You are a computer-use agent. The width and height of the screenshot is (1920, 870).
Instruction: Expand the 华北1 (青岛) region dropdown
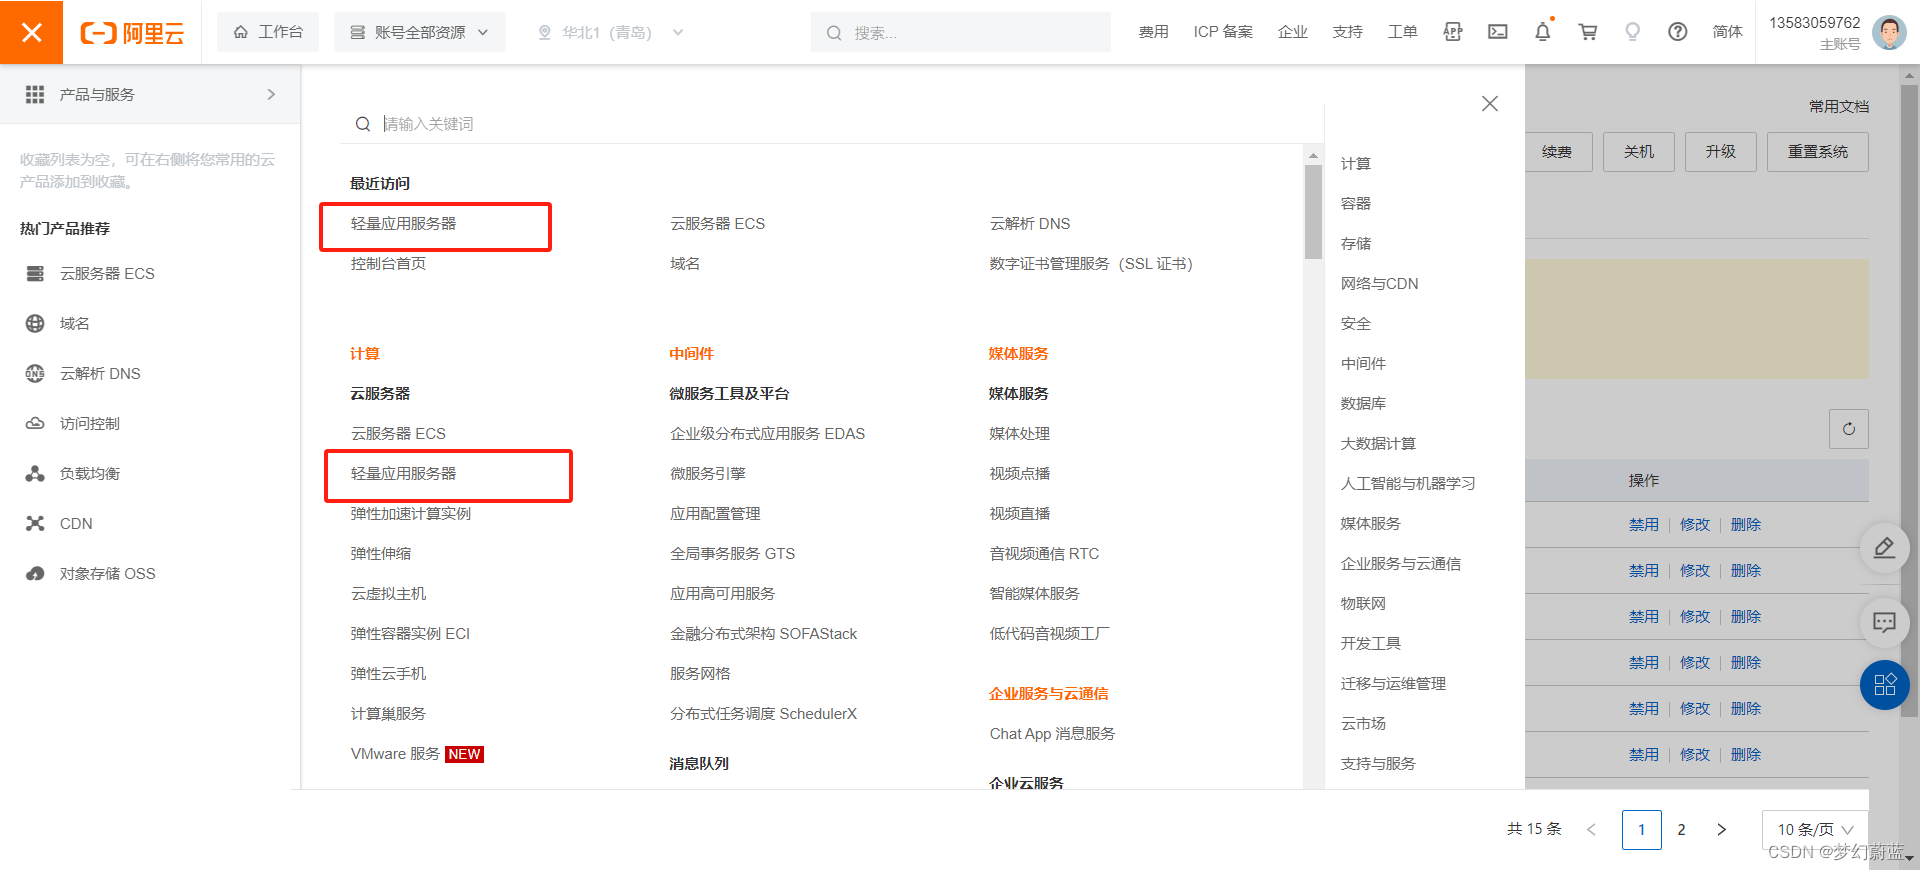(x=611, y=32)
